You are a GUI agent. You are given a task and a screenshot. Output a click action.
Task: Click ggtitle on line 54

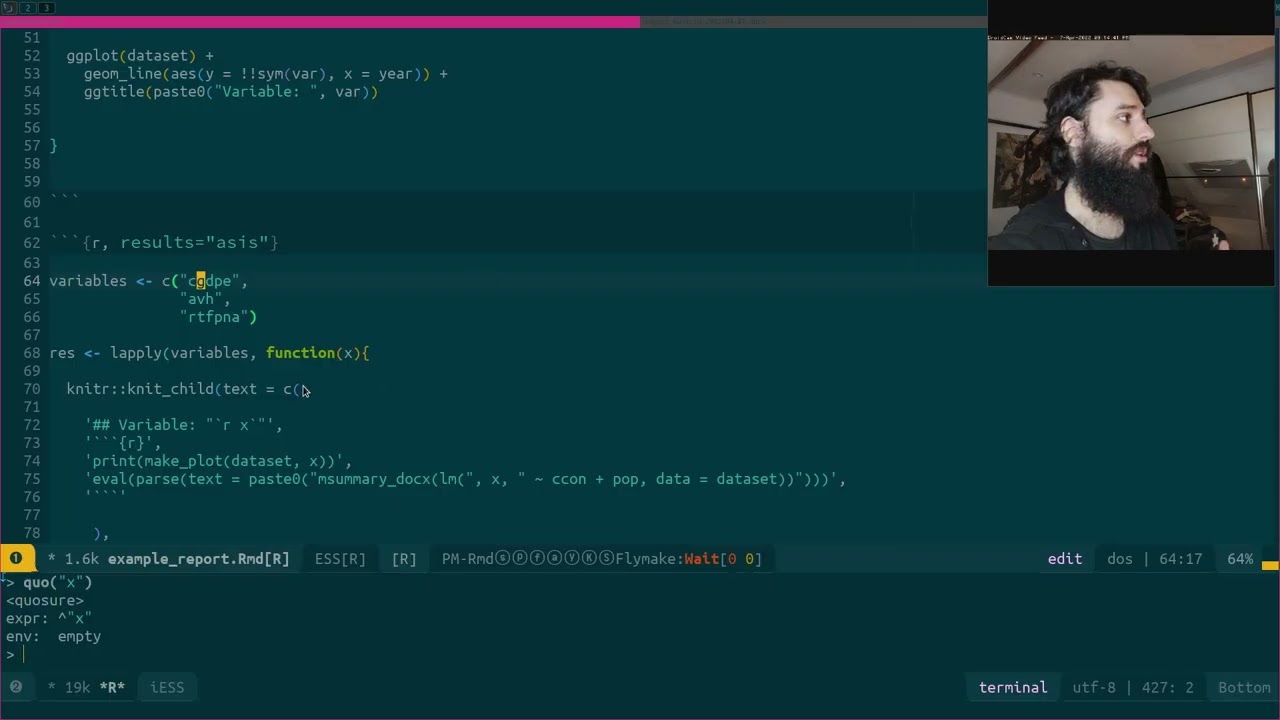(x=114, y=92)
